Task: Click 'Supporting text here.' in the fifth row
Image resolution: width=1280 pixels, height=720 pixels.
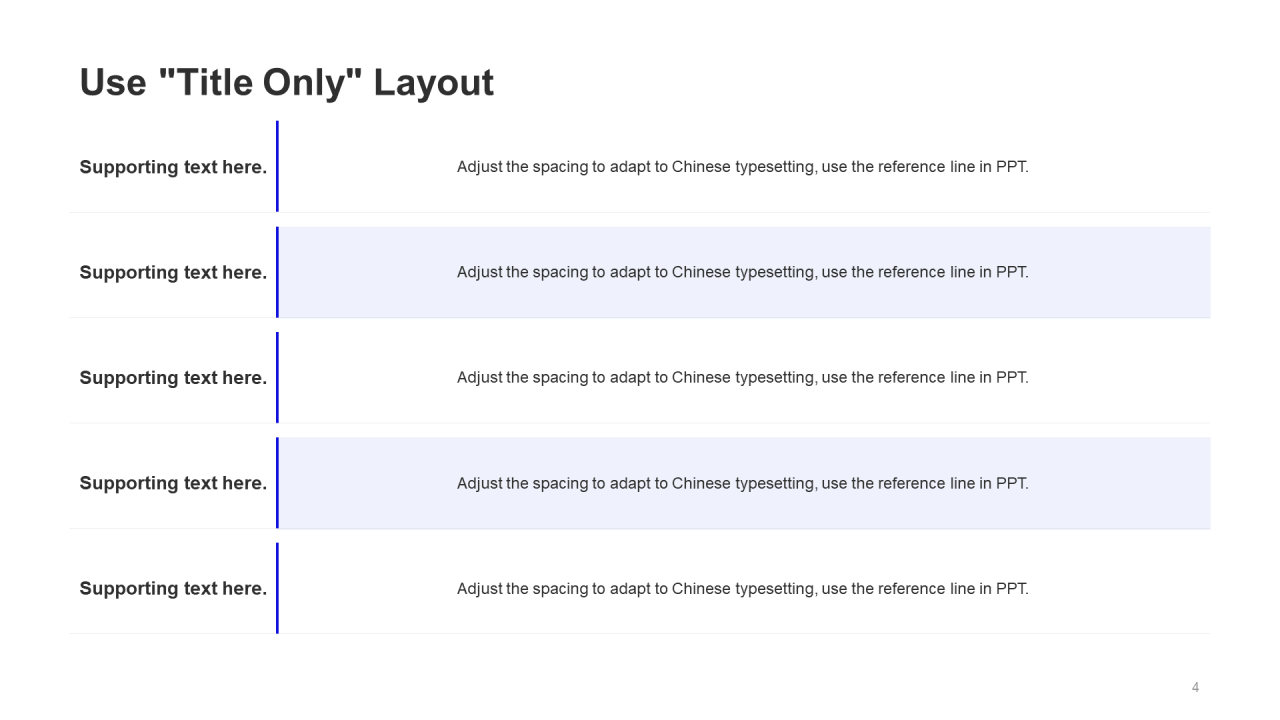Action: click(x=173, y=588)
